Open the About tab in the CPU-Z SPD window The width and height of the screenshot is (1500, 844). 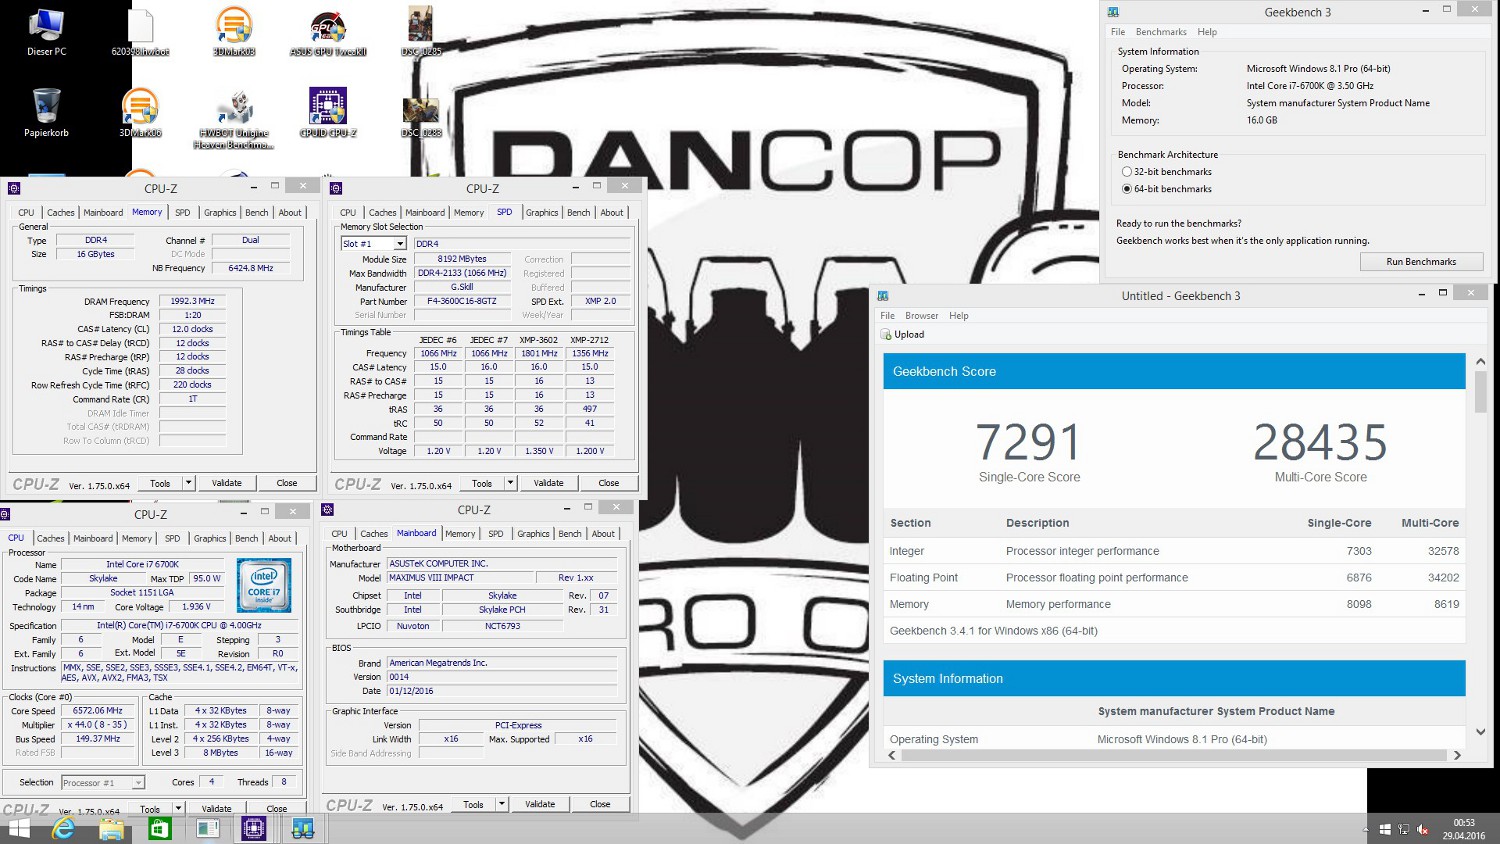612,213
